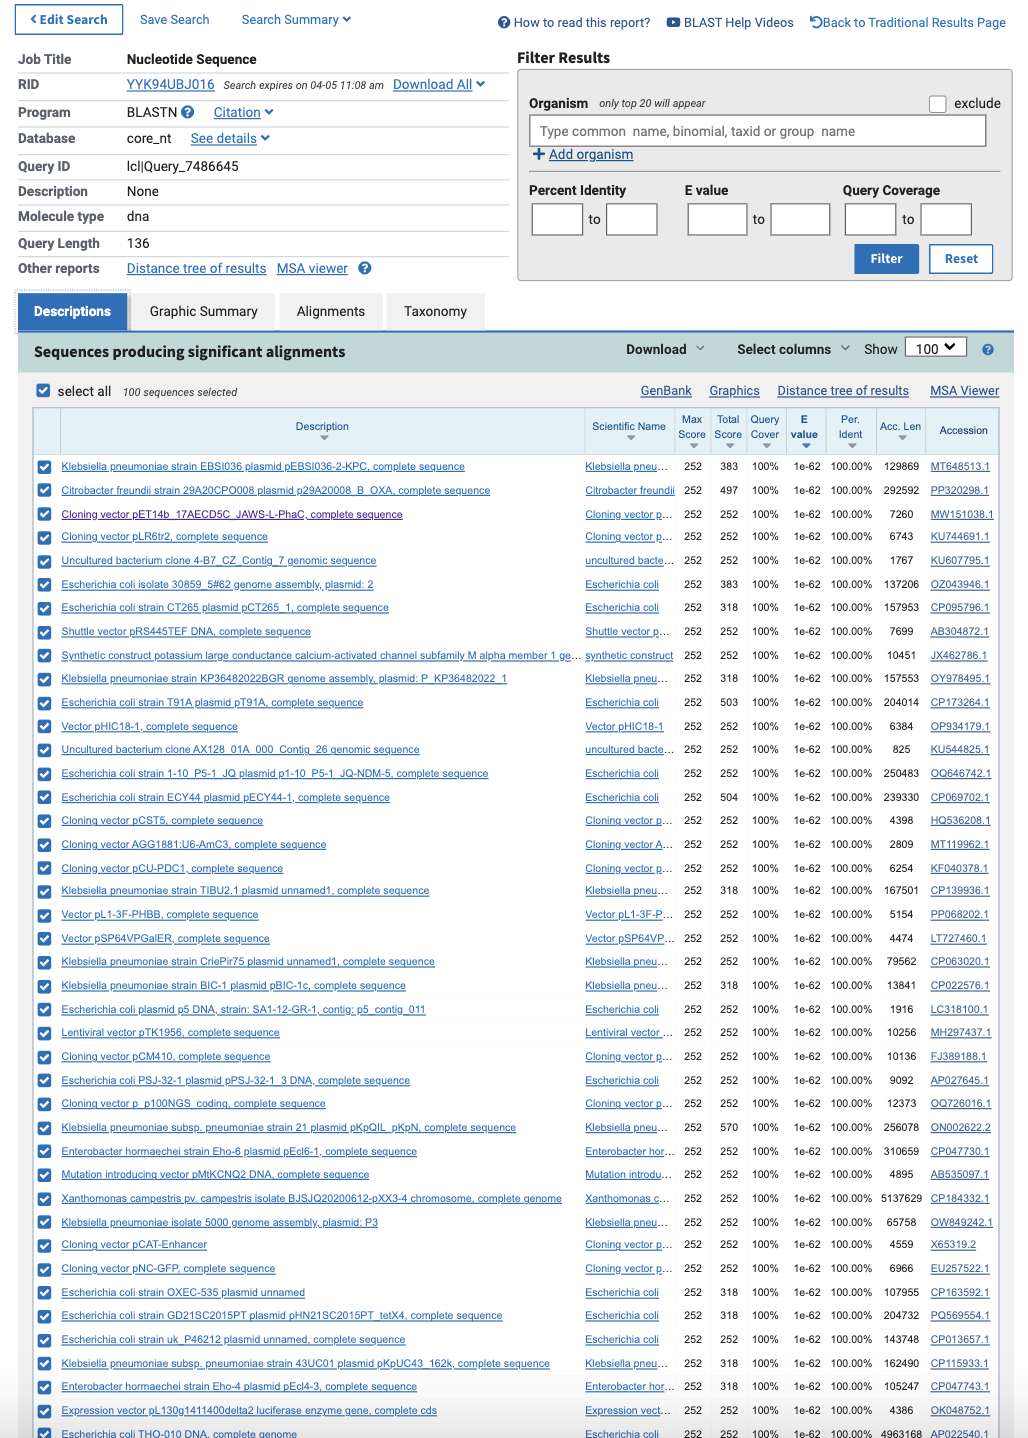
Task: Click Save Search
Action: pyautogui.click(x=175, y=19)
